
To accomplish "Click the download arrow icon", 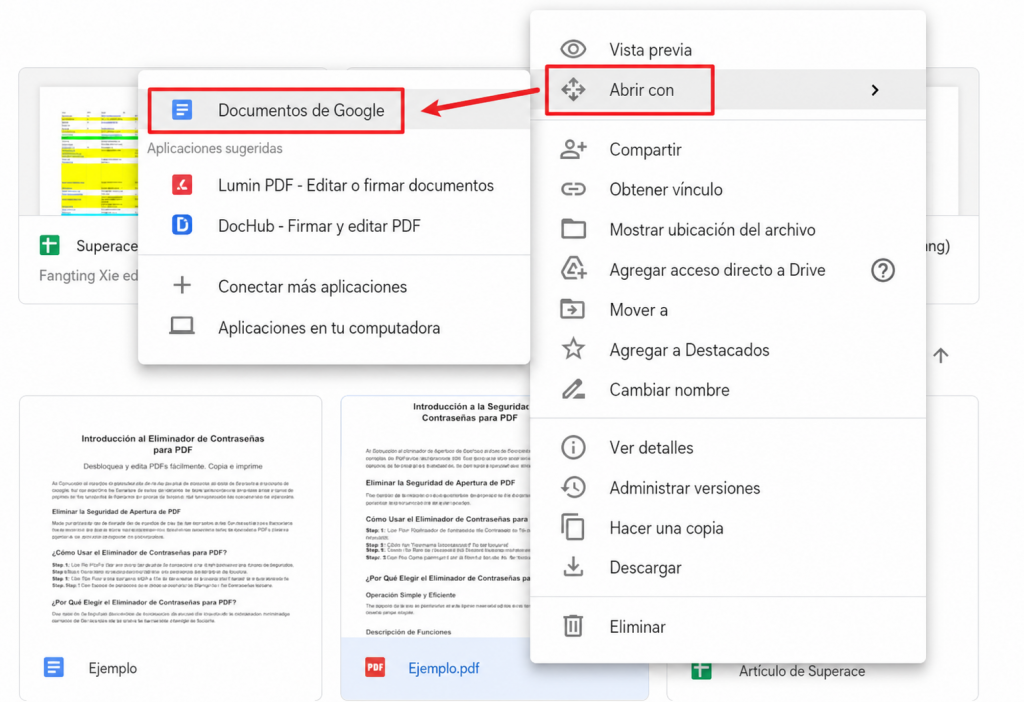I will (x=573, y=567).
